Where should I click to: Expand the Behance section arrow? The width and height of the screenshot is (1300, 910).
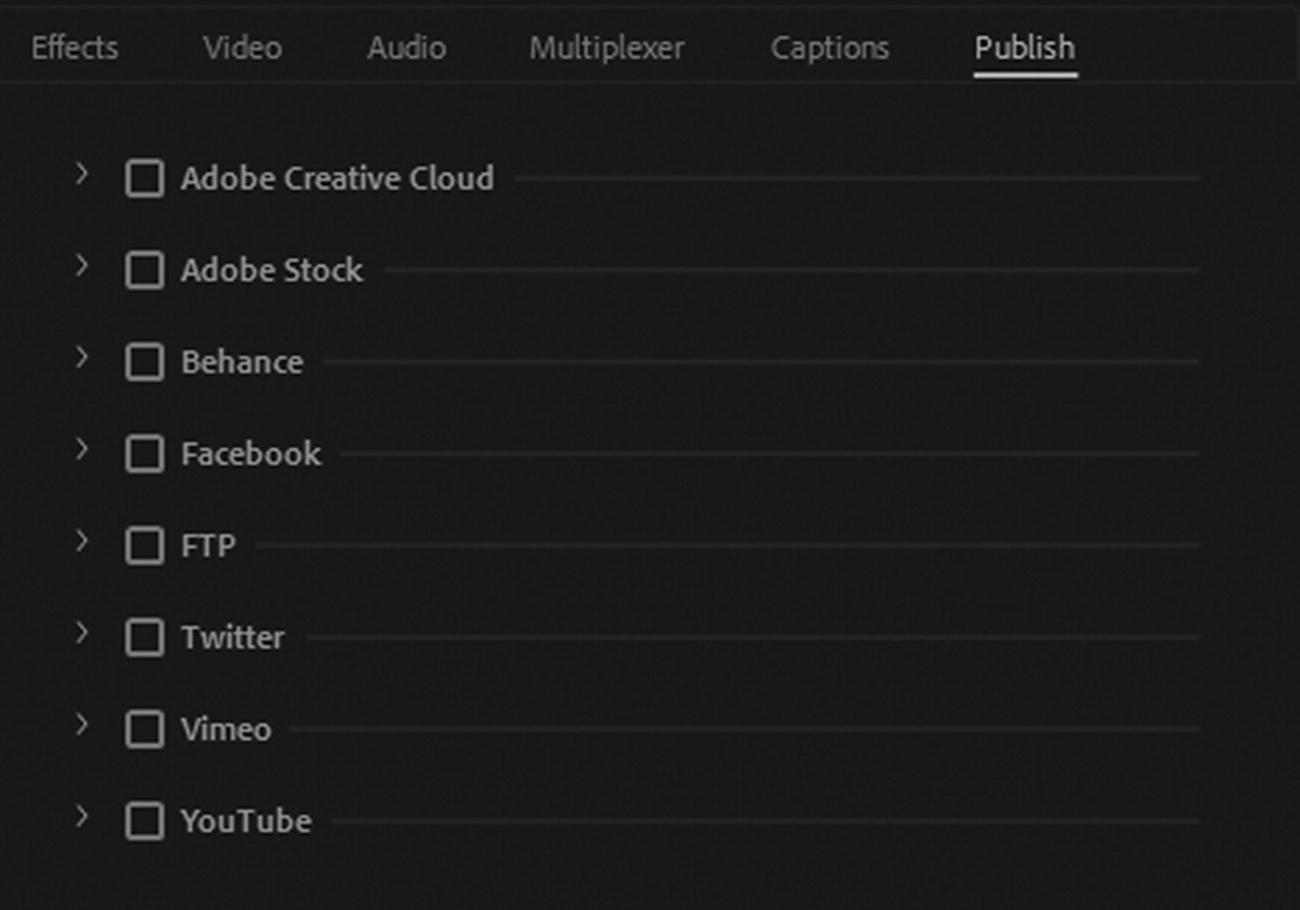(x=82, y=358)
